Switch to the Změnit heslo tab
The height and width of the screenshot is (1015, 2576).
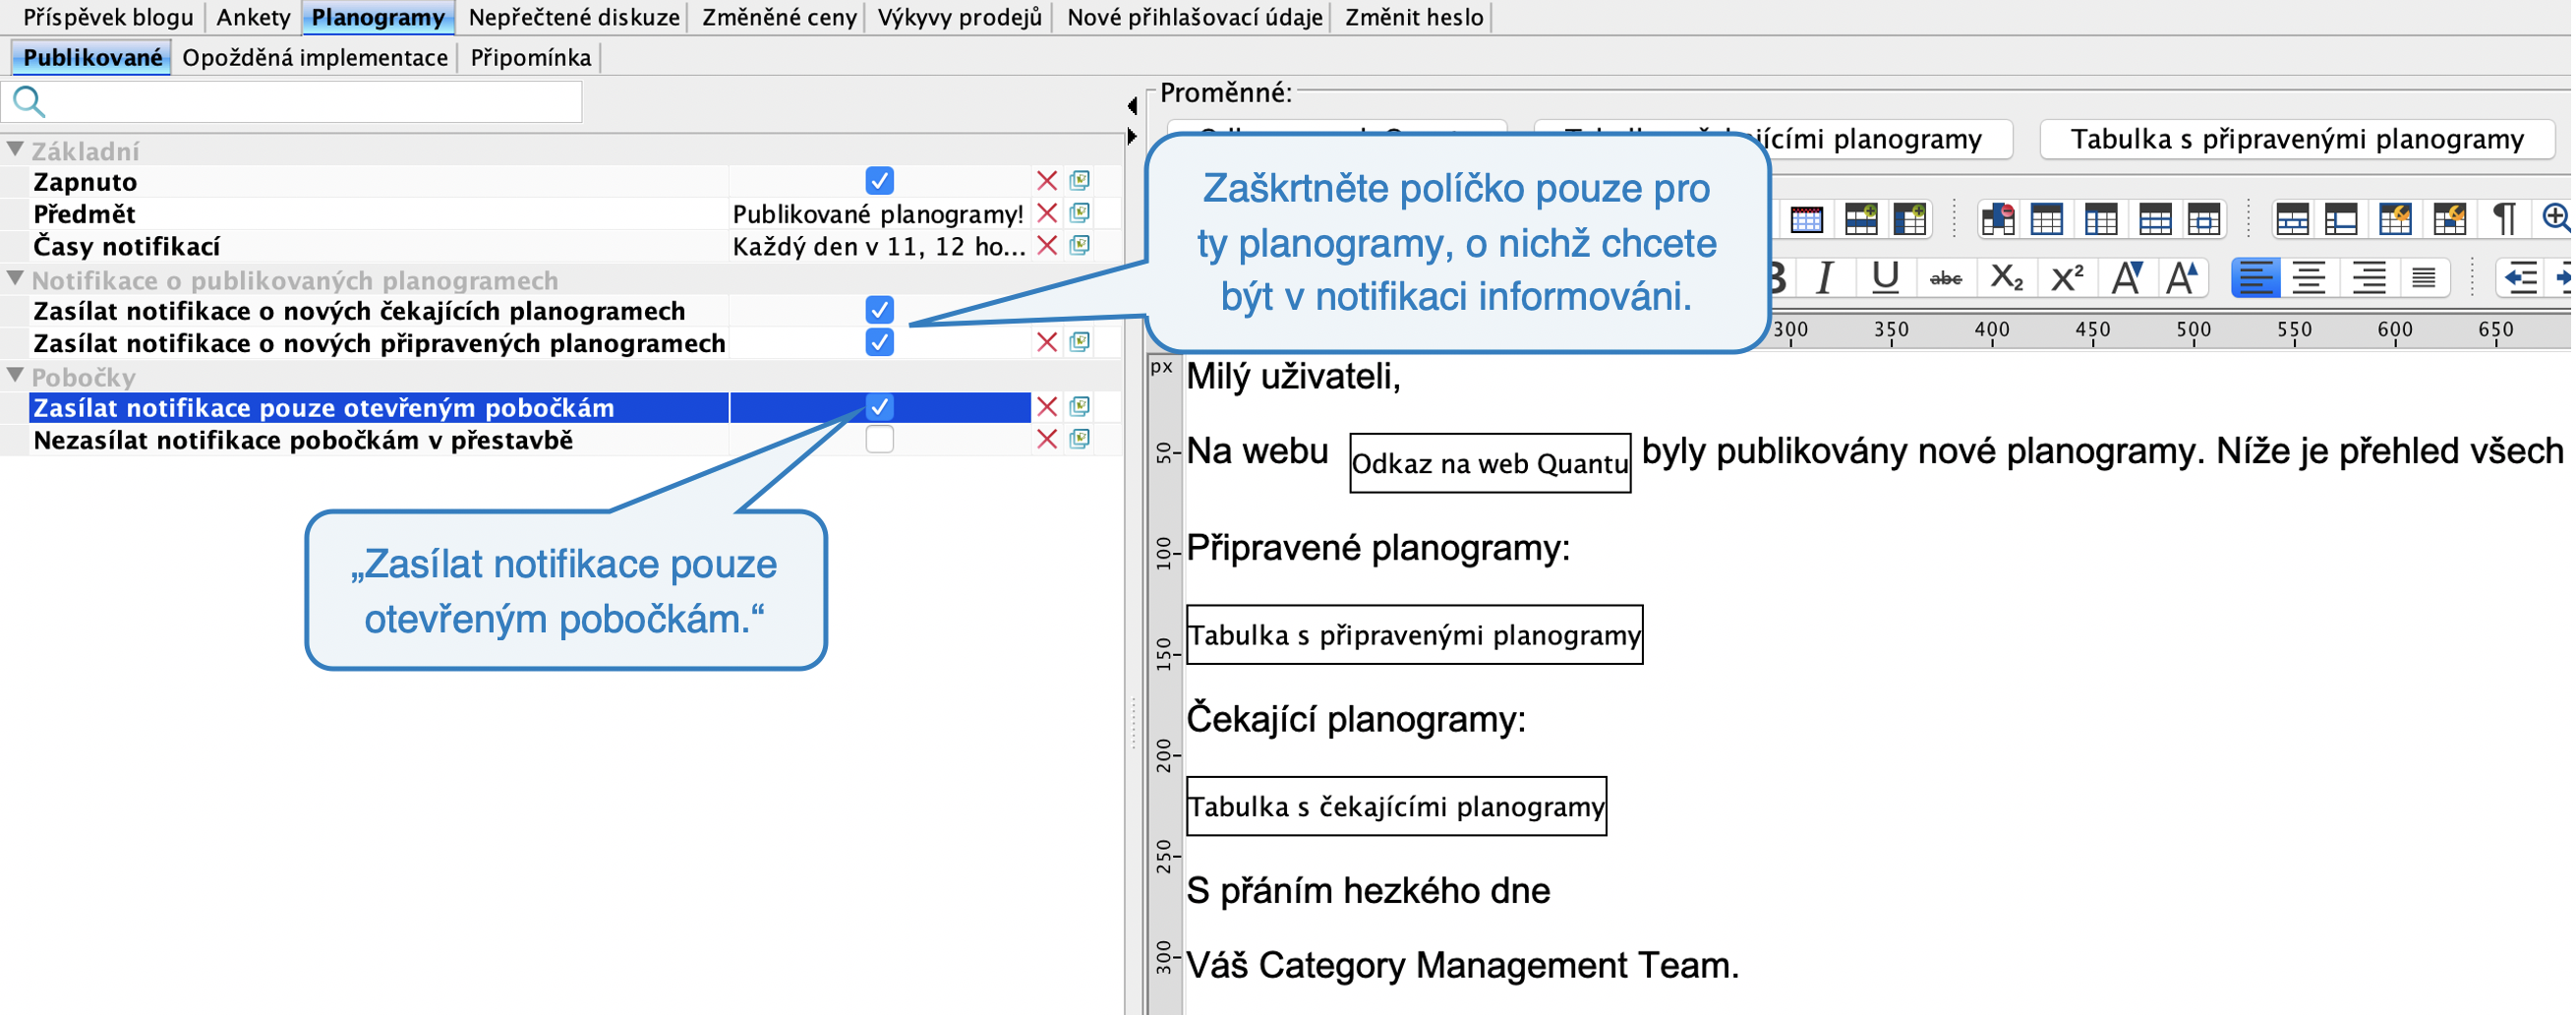coord(1416,17)
